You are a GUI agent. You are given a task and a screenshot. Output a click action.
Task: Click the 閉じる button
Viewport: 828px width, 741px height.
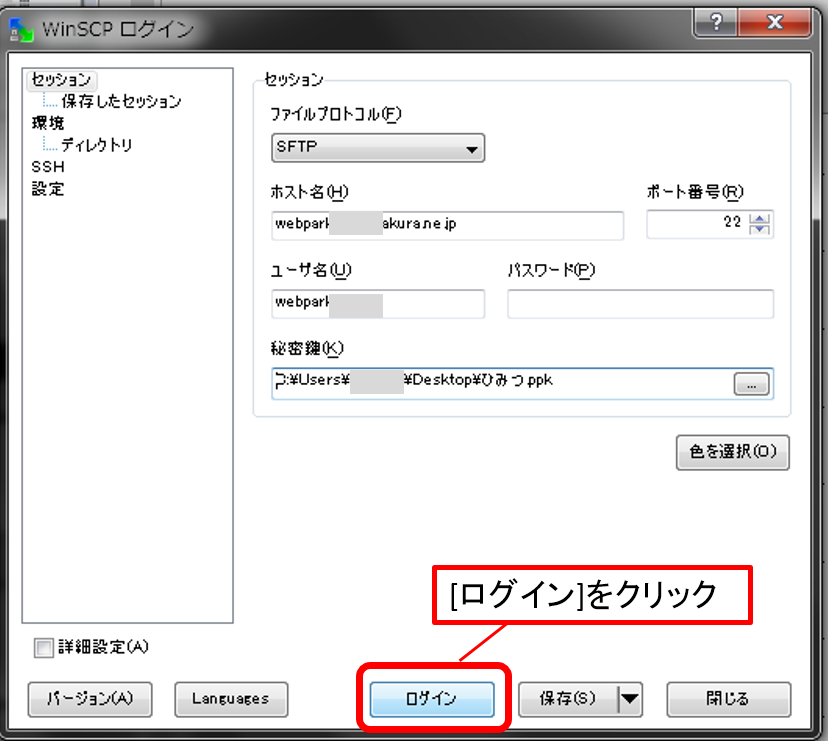click(729, 699)
